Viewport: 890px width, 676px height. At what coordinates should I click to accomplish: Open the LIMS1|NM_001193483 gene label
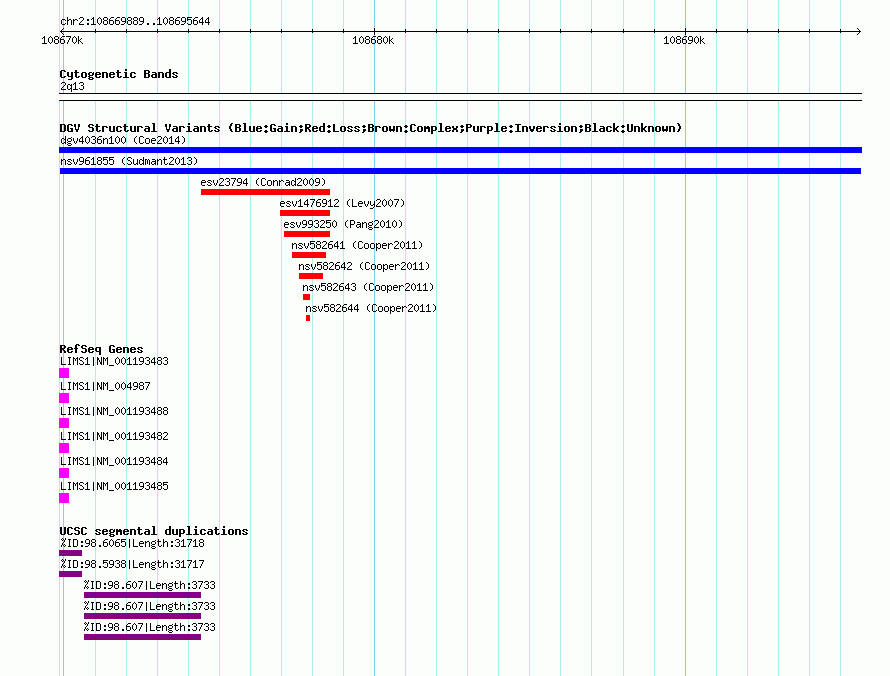114,362
